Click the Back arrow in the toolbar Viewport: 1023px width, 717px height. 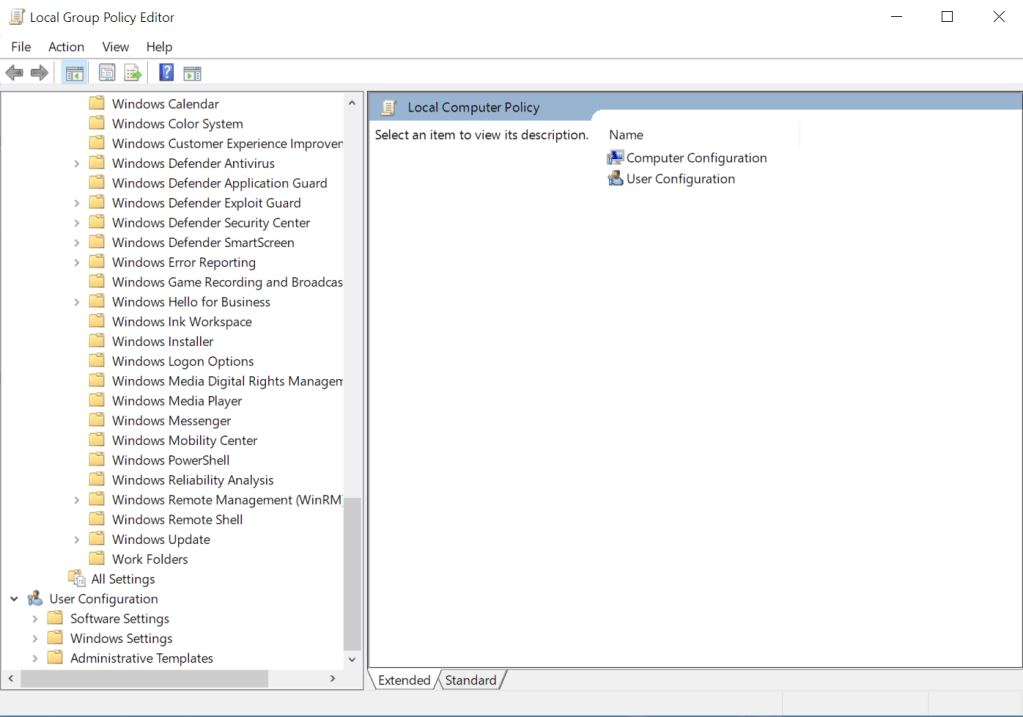(x=14, y=73)
